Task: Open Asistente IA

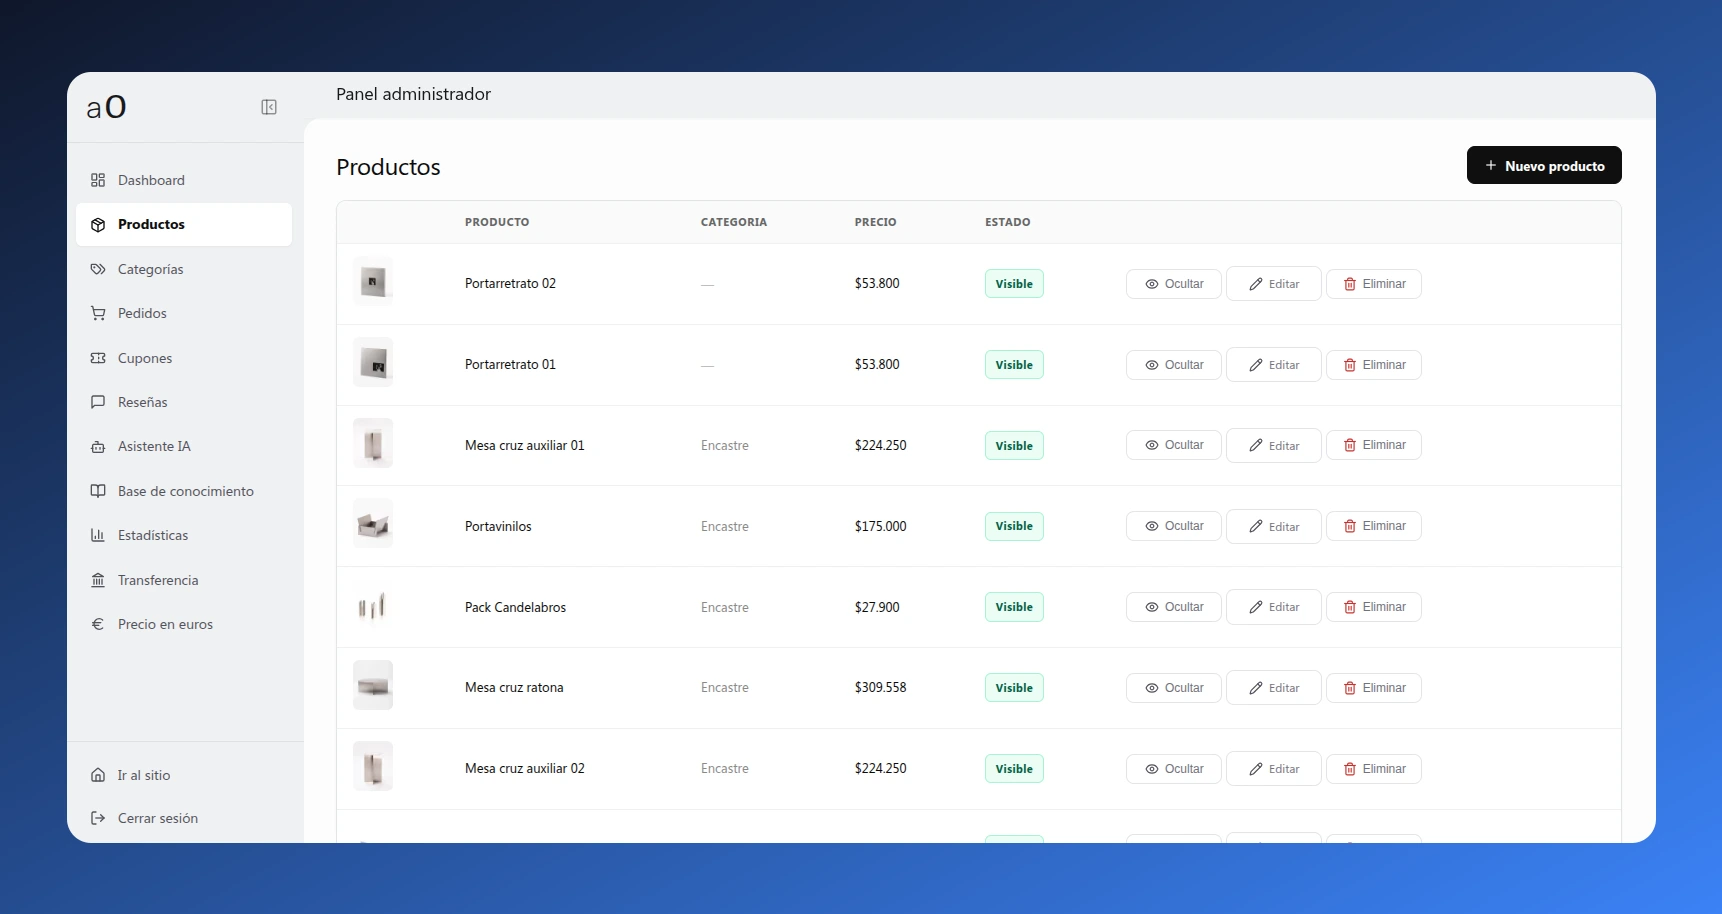Action: [x=184, y=446]
